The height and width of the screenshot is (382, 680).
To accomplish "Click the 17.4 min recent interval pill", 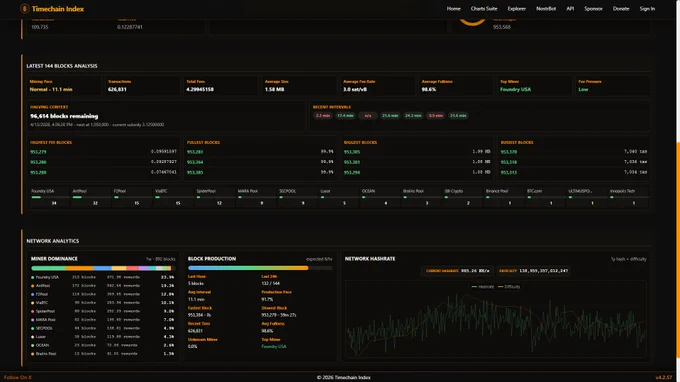I will (x=345, y=116).
